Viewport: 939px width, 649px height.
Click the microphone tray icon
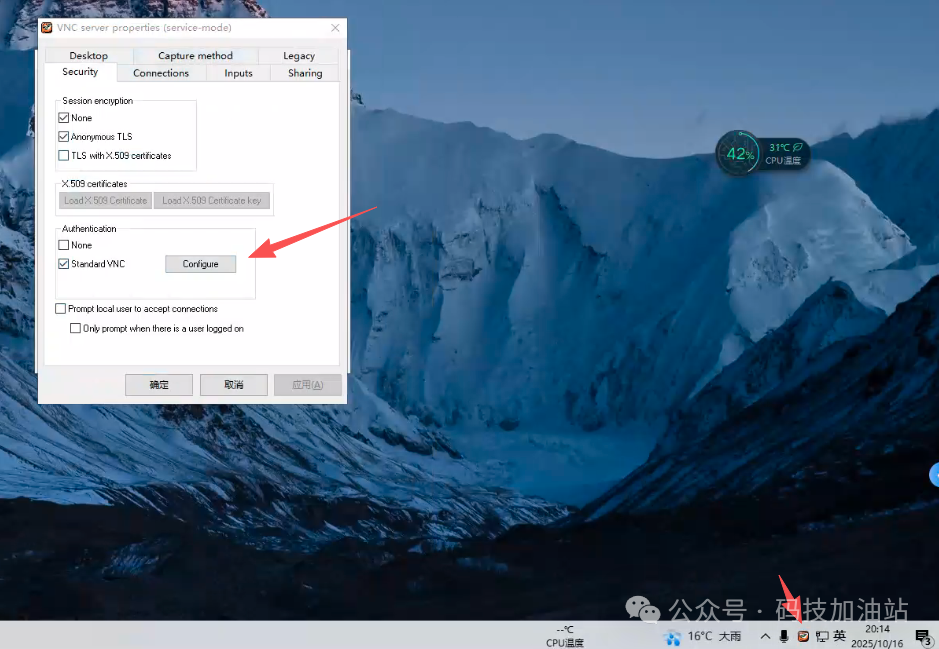tap(784, 636)
